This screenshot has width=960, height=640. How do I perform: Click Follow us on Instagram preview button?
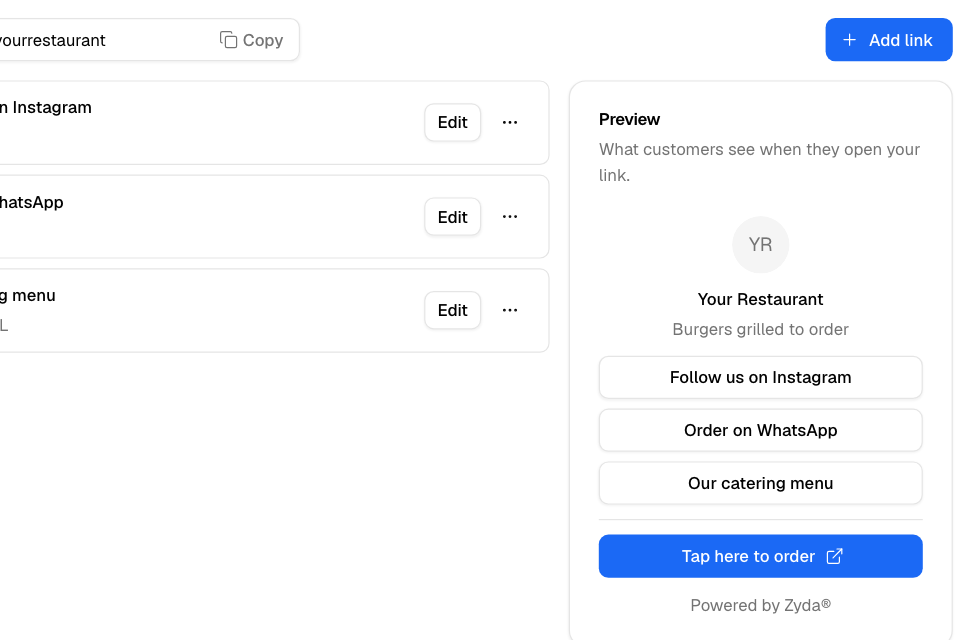click(x=760, y=377)
